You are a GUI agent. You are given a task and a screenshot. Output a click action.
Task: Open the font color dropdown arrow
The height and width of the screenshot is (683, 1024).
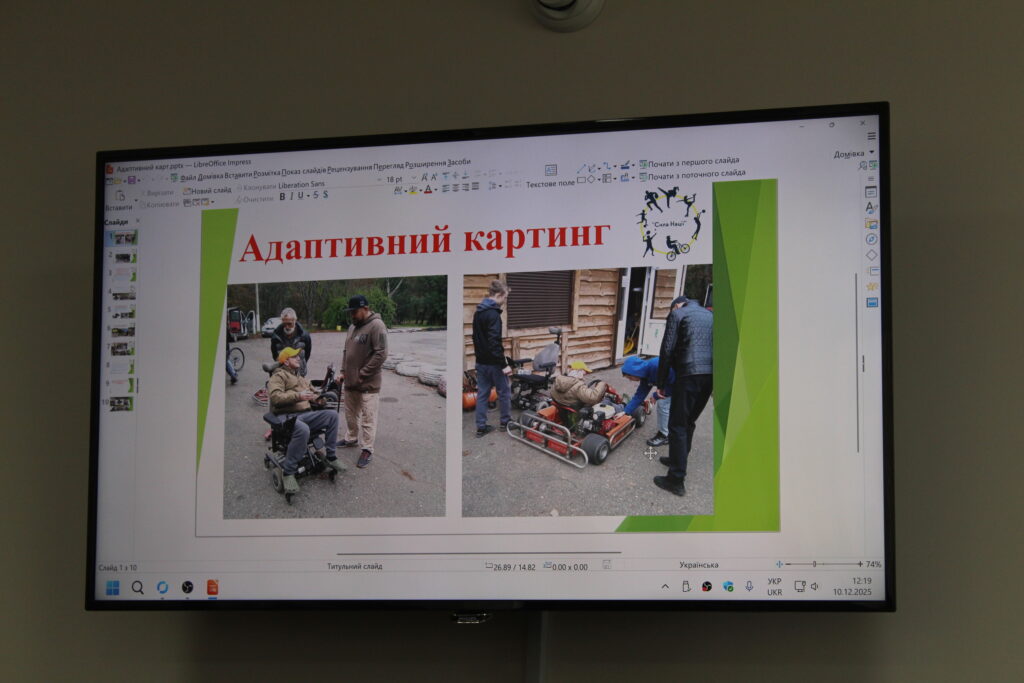point(435,189)
